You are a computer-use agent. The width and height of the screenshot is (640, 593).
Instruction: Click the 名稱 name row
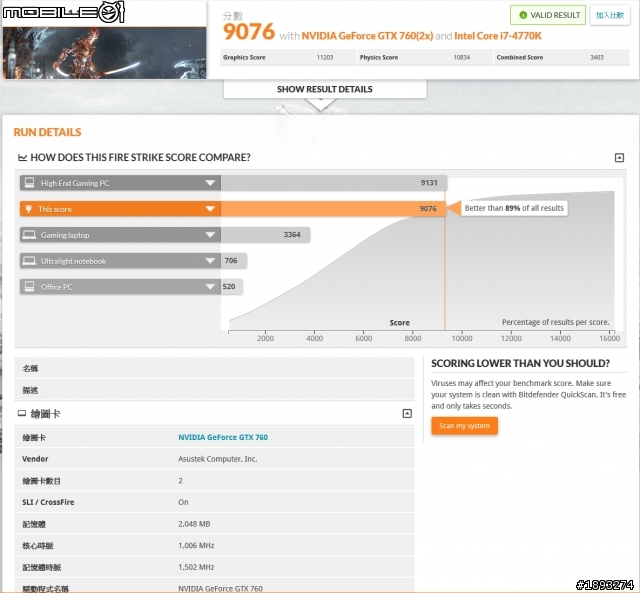(x=215, y=368)
